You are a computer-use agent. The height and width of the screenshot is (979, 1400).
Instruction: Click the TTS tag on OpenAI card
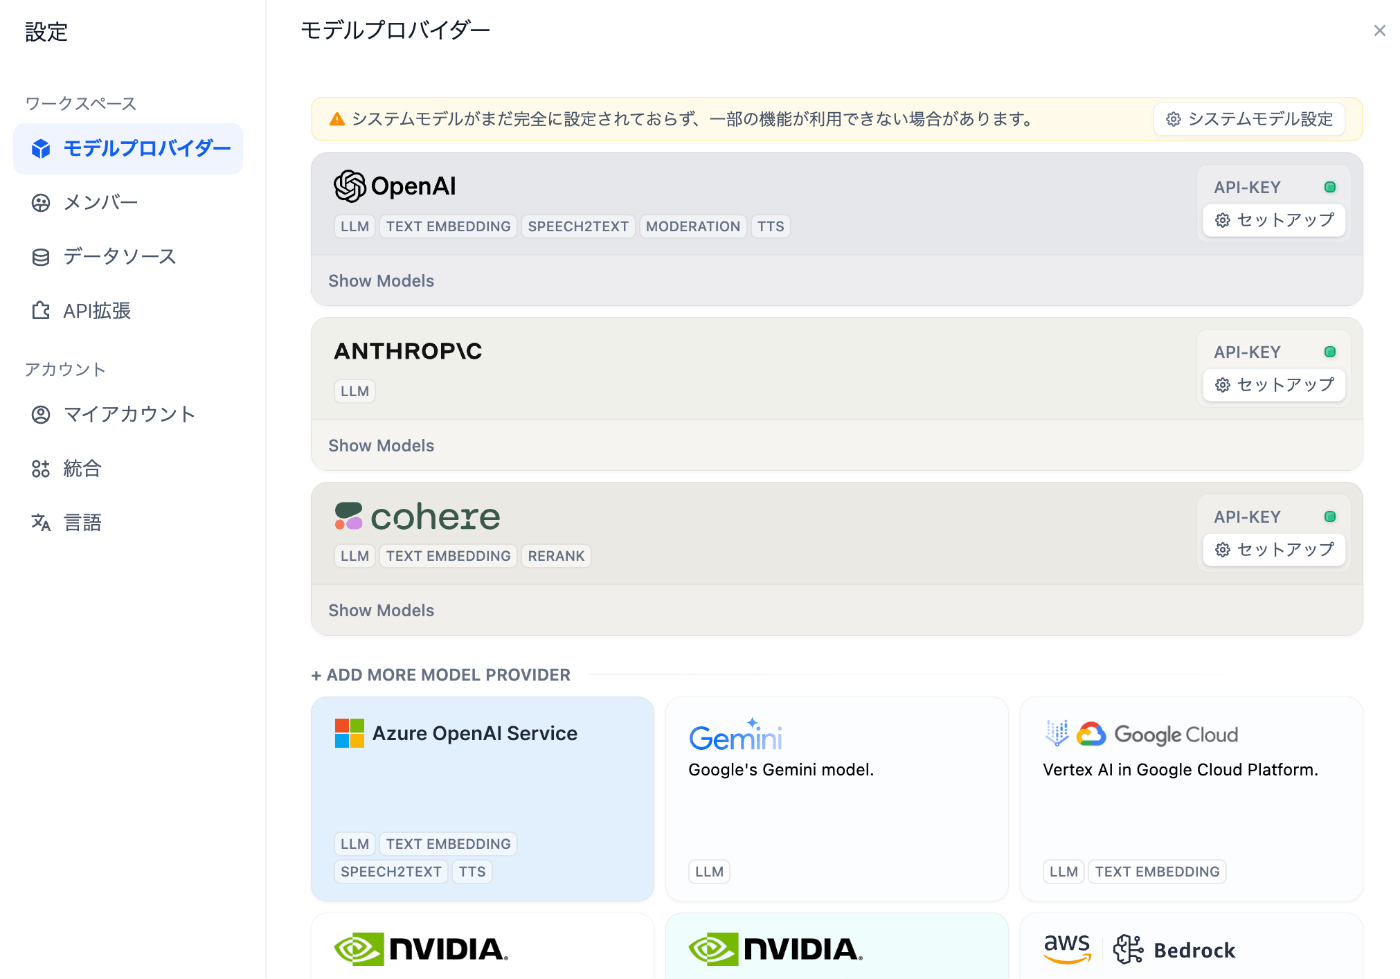point(771,227)
